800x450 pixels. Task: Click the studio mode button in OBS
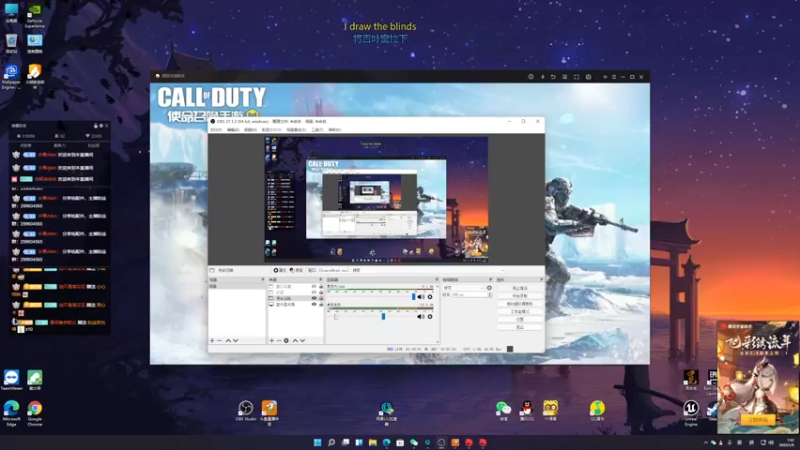pos(519,311)
